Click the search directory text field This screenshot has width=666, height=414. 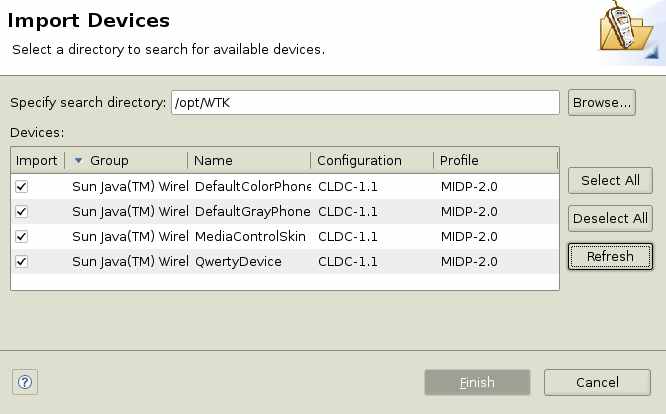(365, 102)
